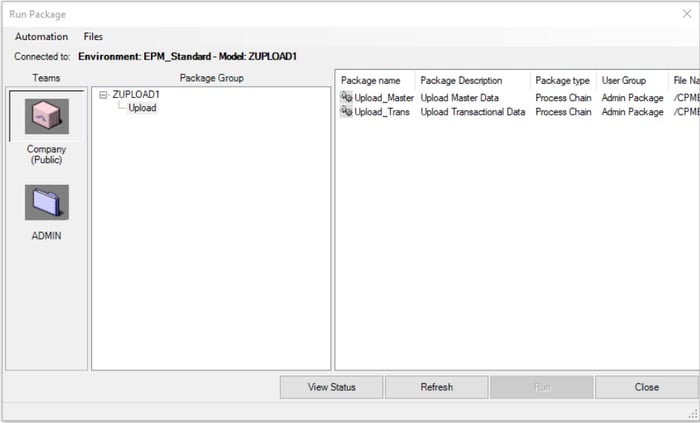The height and width of the screenshot is (423, 700).
Task: Open the Files menu
Action: pyautogui.click(x=93, y=36)
